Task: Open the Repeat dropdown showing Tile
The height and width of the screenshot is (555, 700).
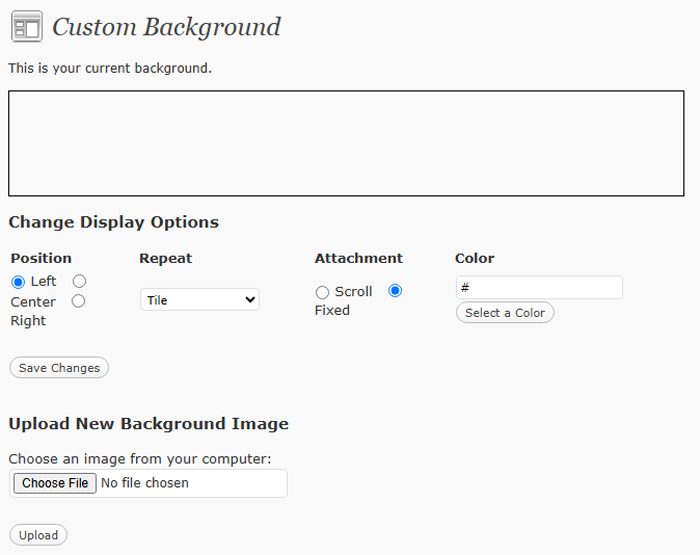Action: (199, 299)
